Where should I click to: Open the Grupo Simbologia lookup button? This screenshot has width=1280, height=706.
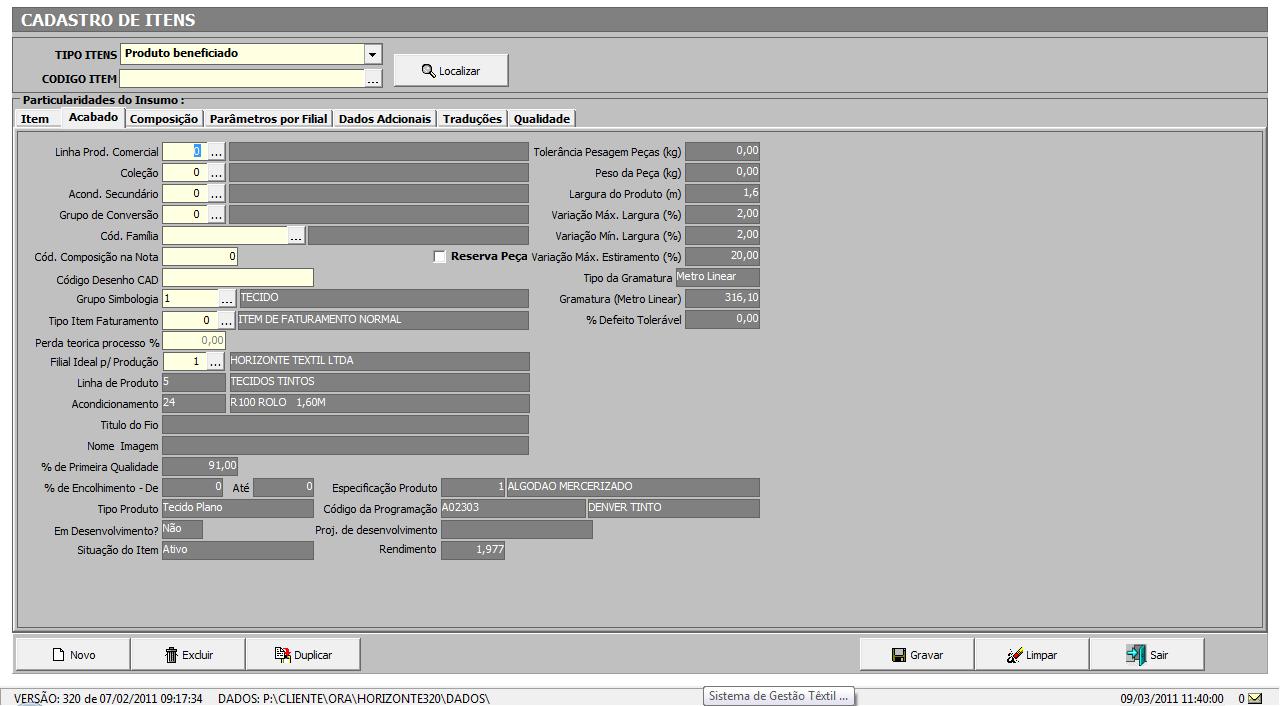[x=227, y=299]
